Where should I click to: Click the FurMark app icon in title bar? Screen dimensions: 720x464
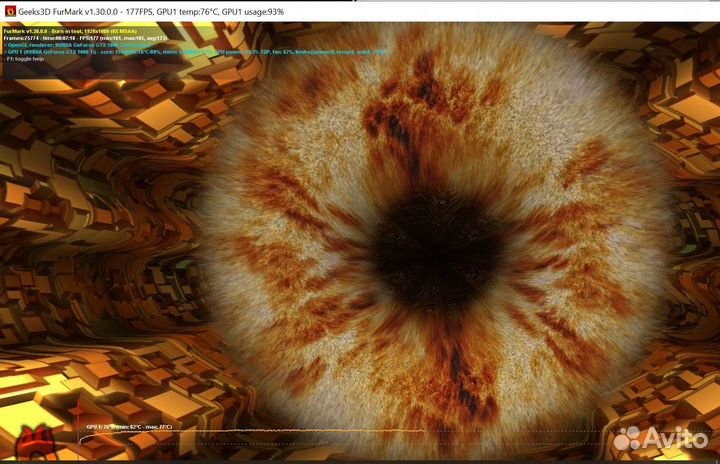(9, 11)
